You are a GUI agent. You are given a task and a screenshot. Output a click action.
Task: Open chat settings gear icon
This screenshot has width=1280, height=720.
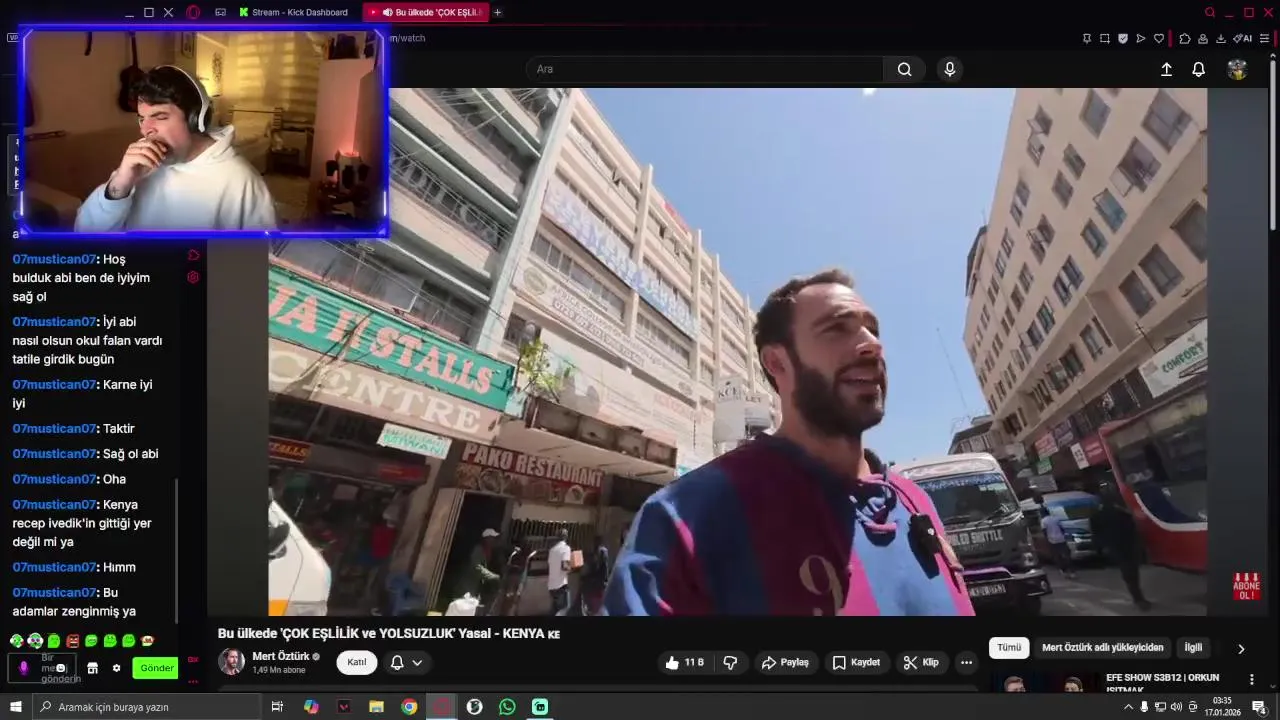tap(116, 668)
